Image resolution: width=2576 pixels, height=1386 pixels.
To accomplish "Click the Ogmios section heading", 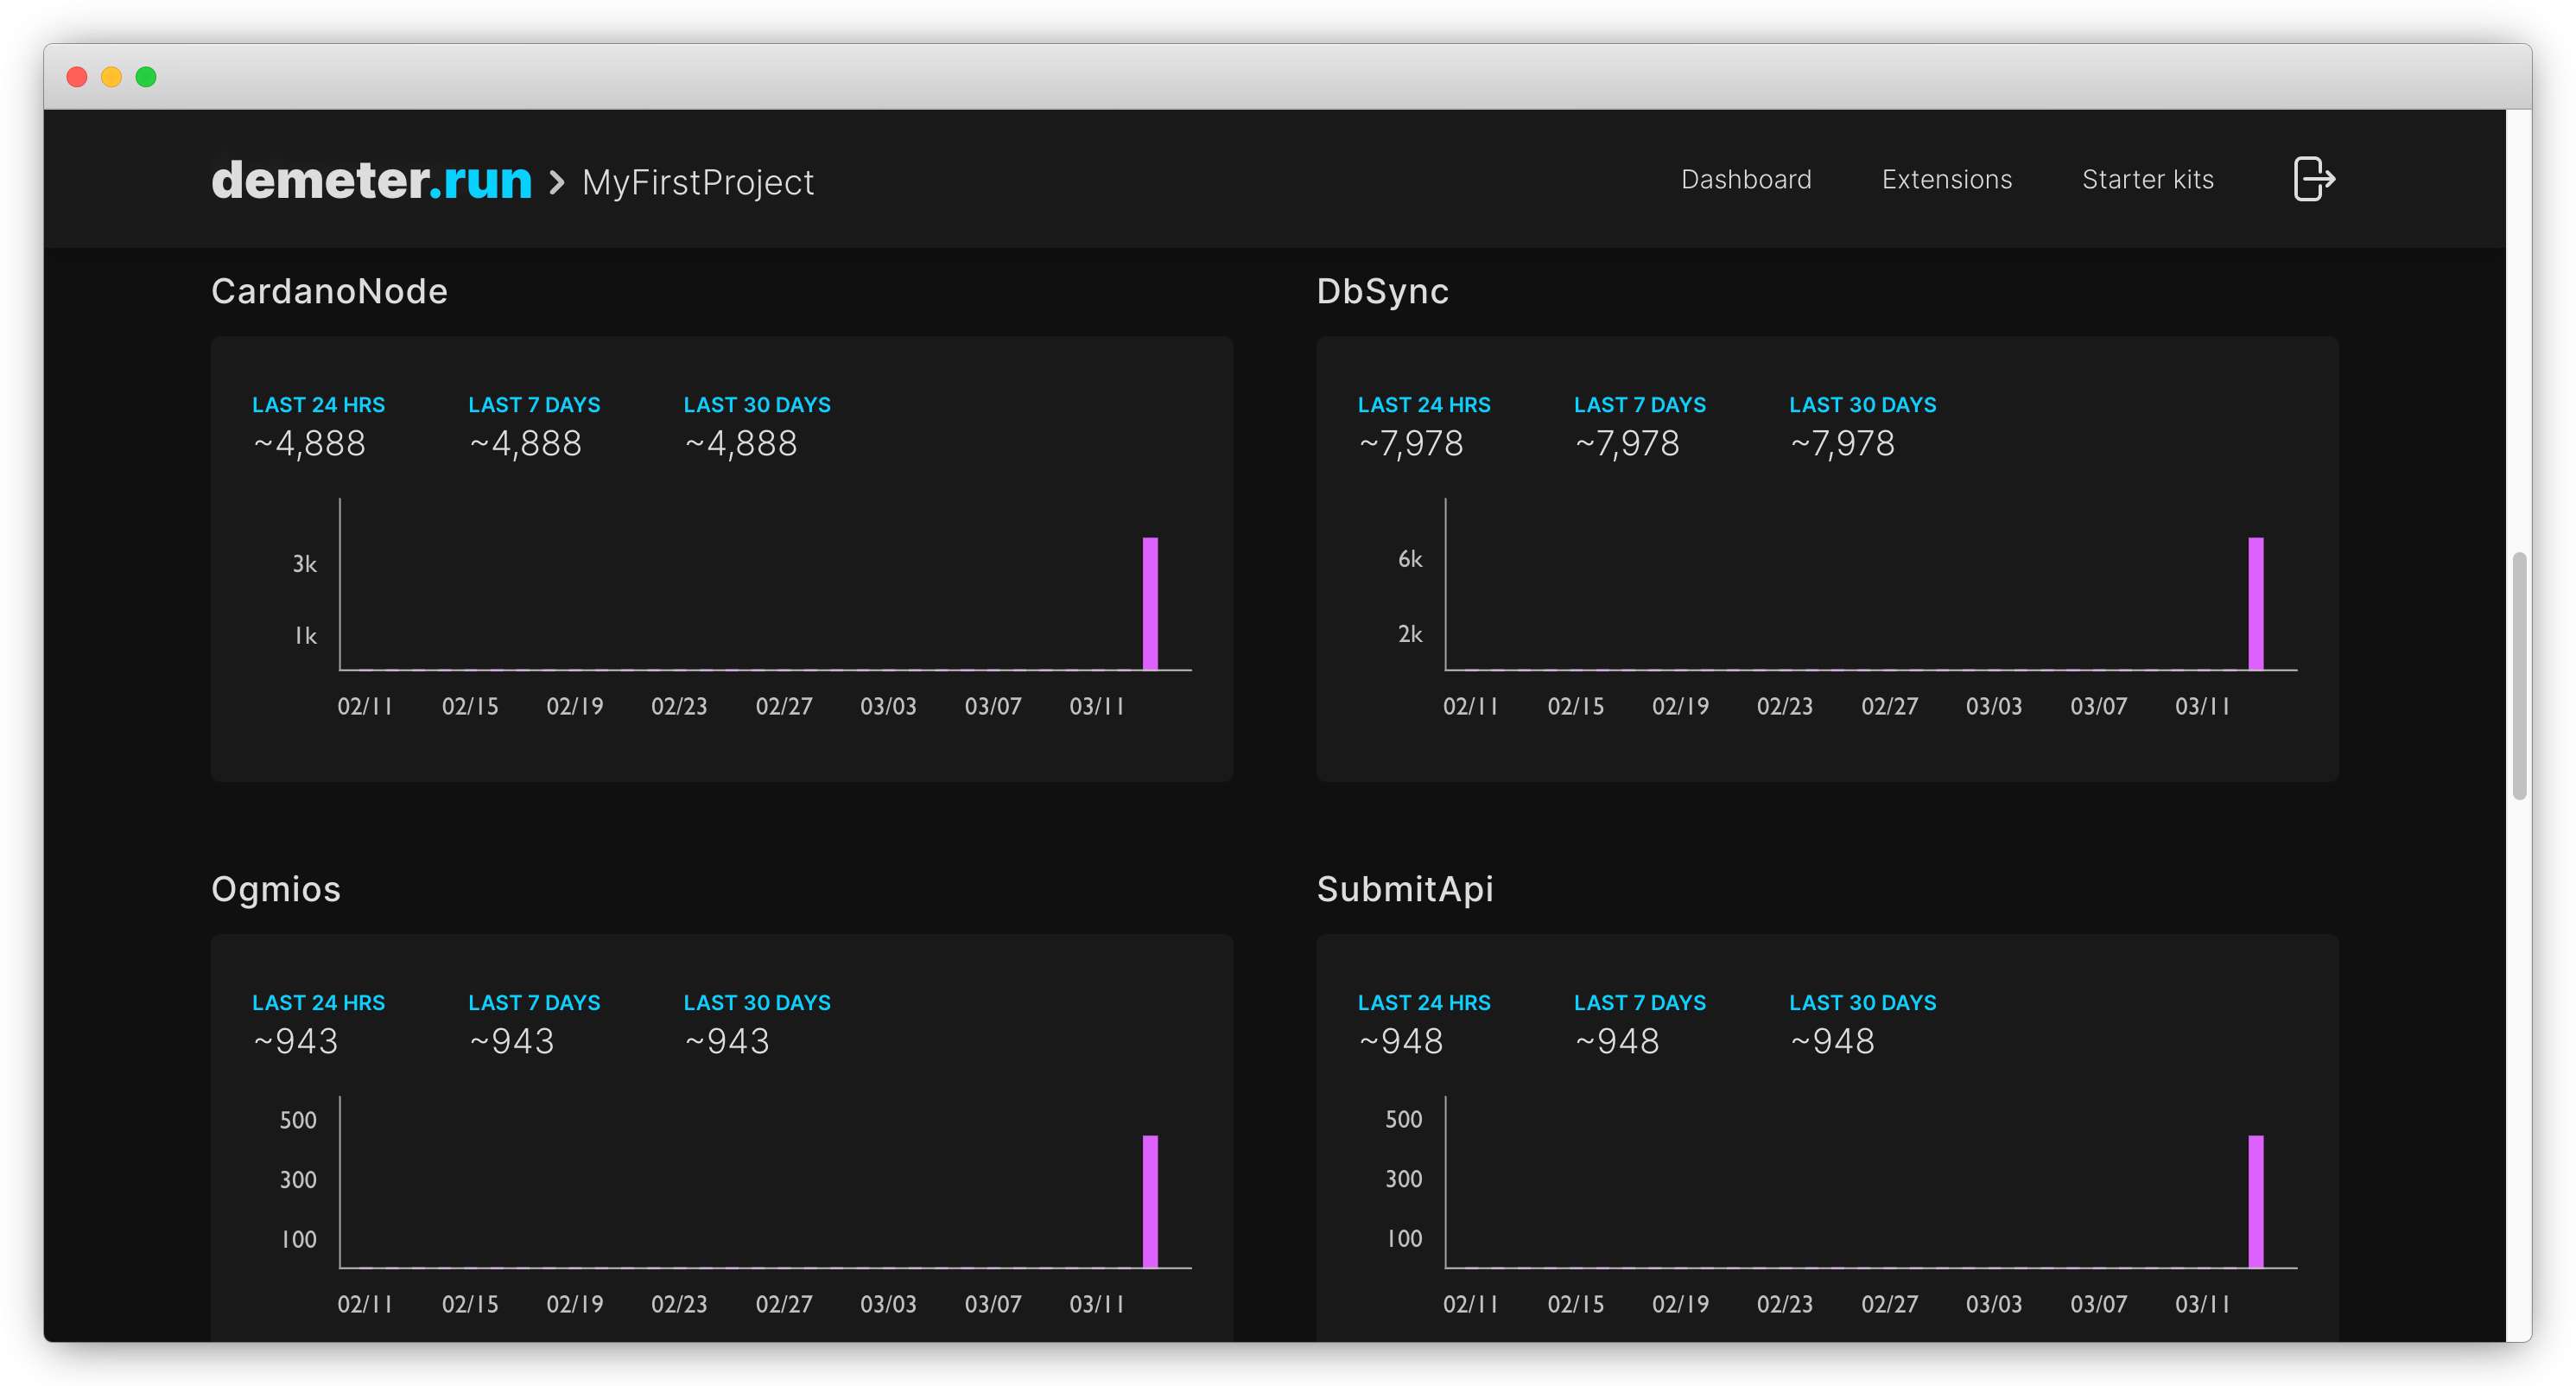I will 276,889.
